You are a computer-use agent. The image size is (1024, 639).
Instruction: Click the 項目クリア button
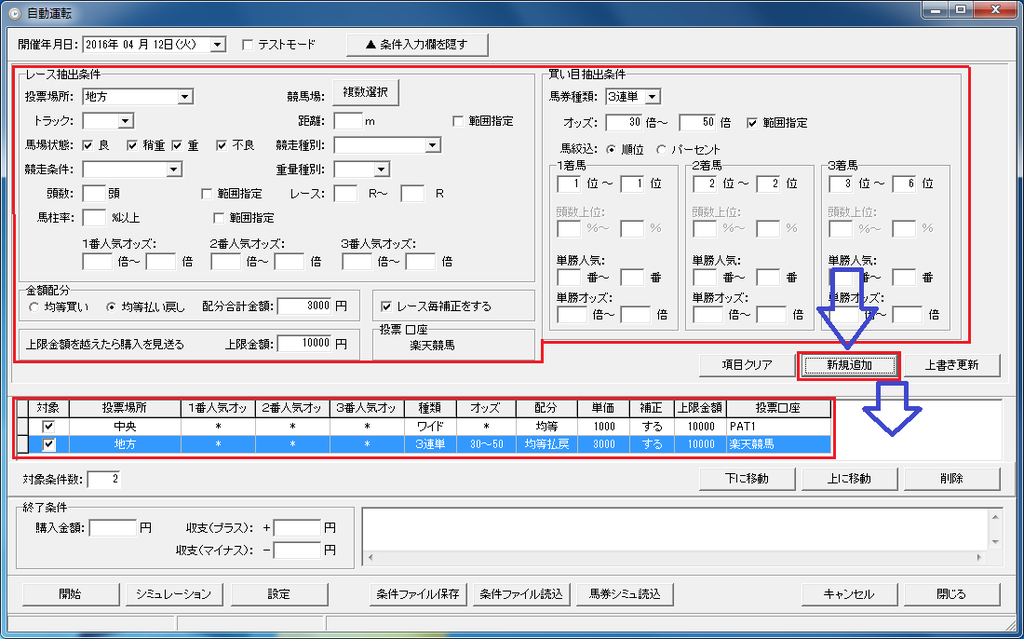tap(747, 365)
